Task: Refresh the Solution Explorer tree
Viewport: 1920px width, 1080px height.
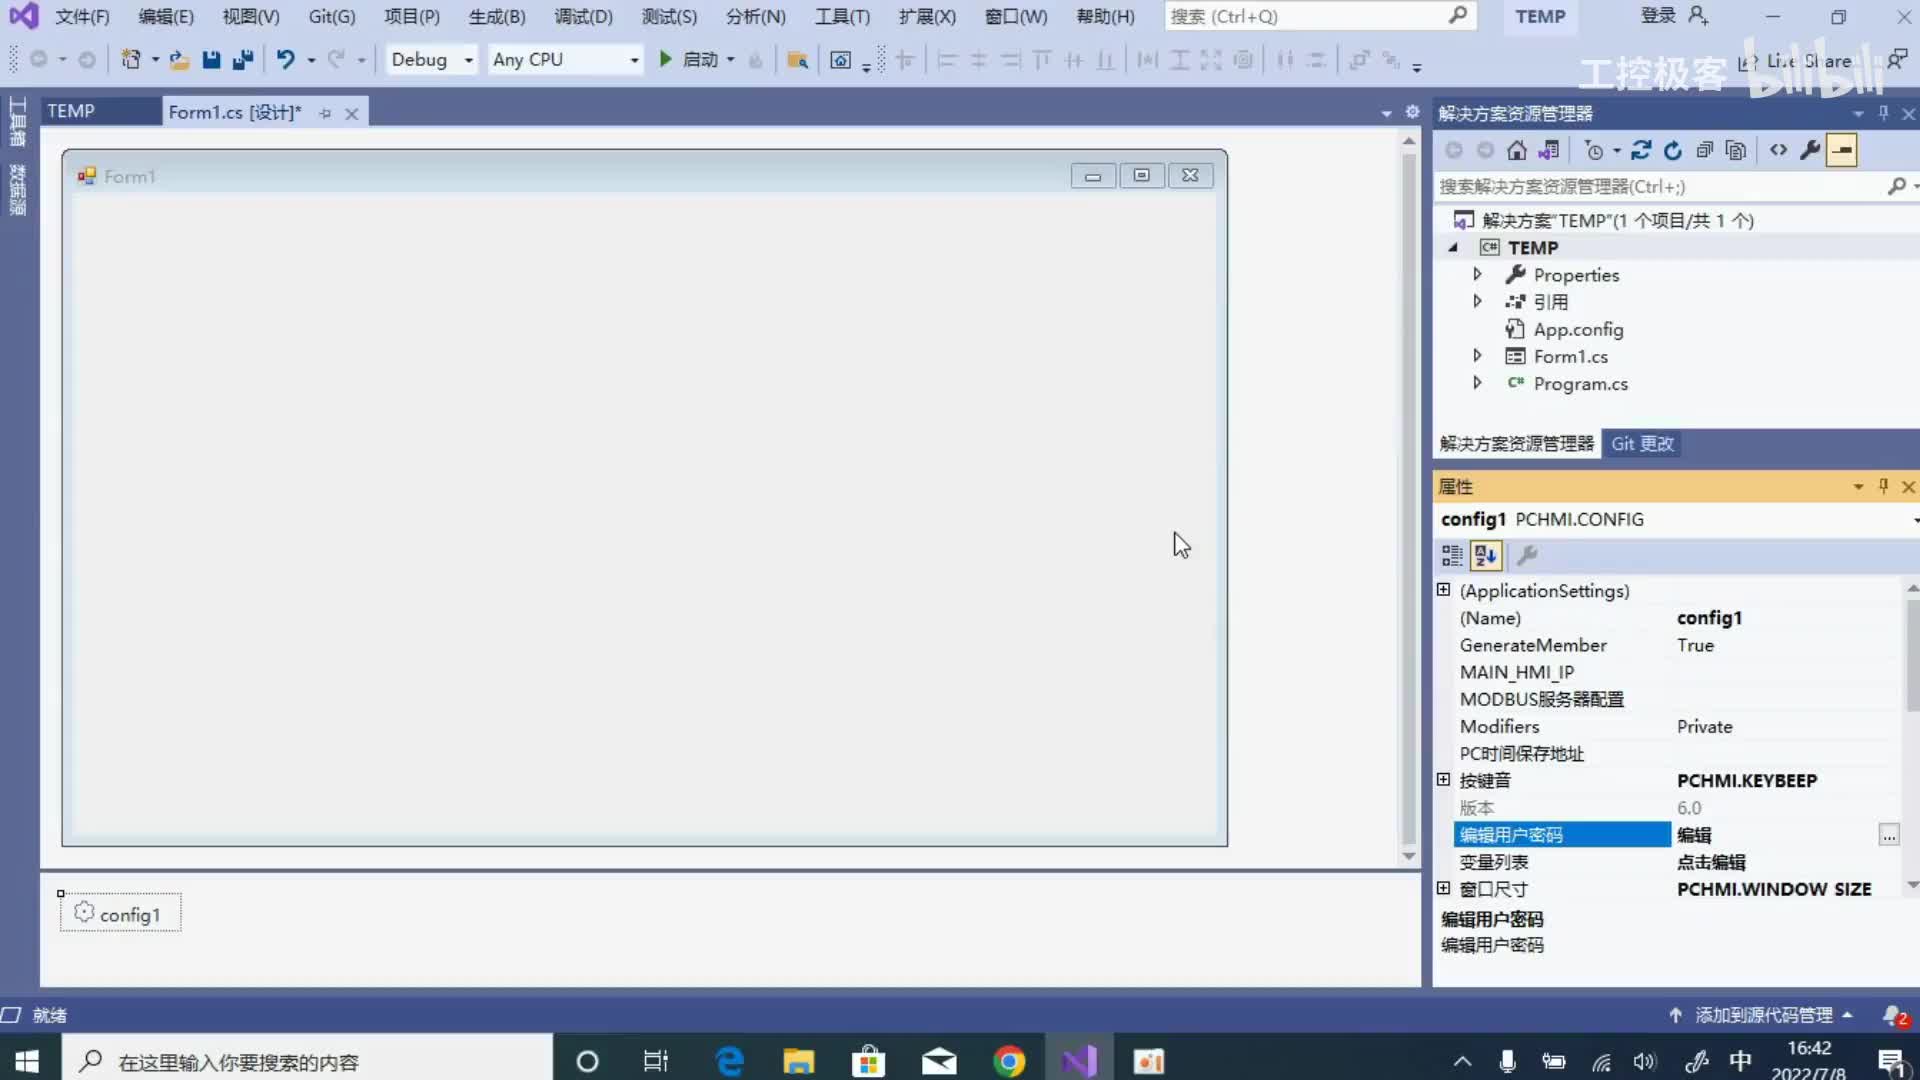Action: tap(1673, 150)
